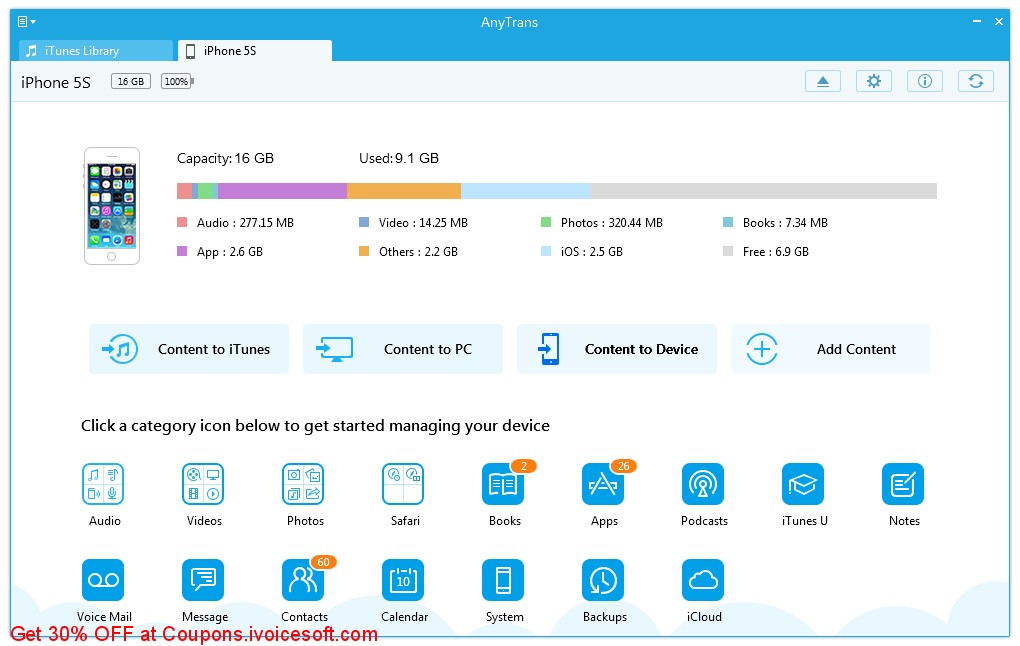This screenshot has width=1020, height=646.
Task: Open the Apps category icon
Action: [603, 484]
